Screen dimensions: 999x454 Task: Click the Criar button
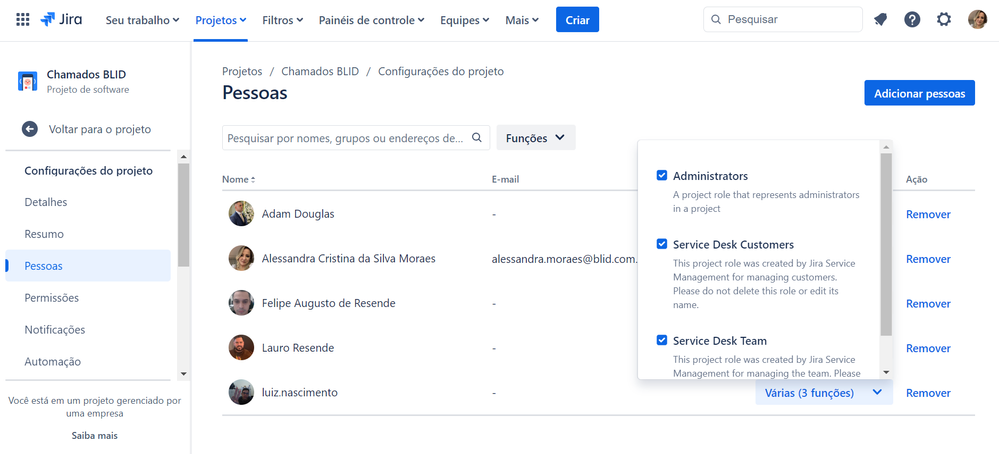coord(577,20)
